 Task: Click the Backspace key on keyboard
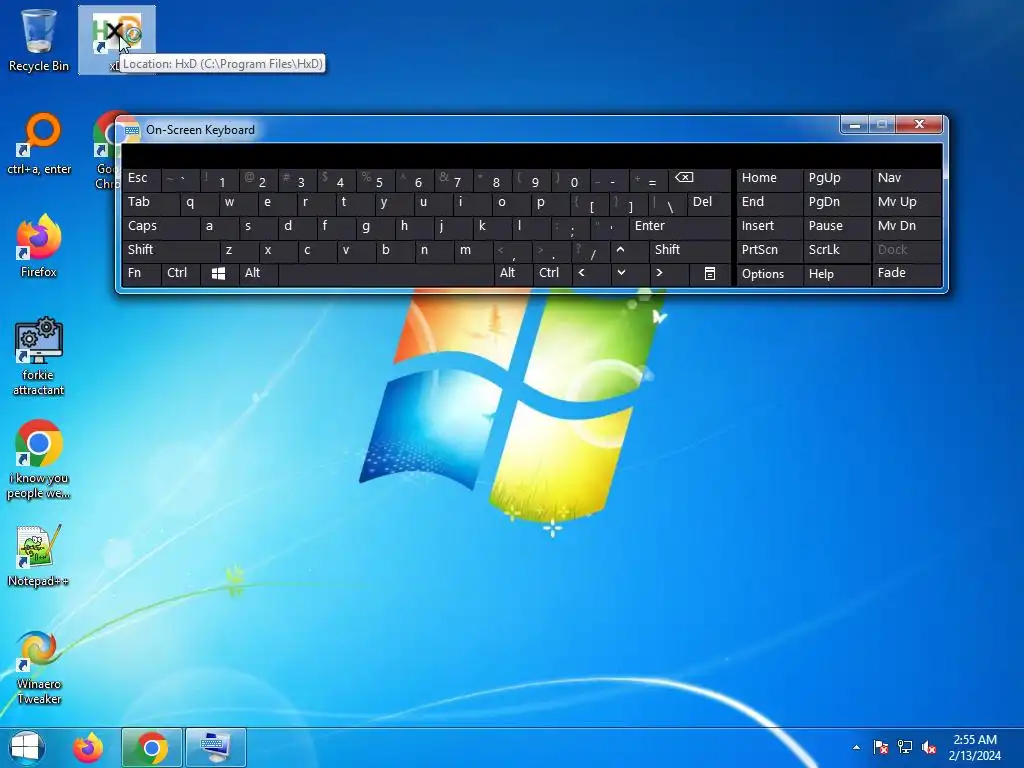point(700,179)
